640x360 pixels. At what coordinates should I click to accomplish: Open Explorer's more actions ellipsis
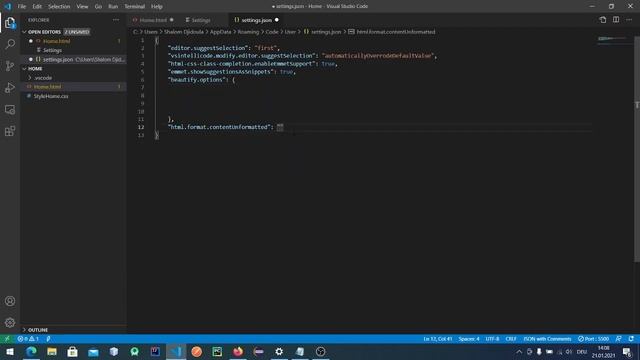click(116, 20)
